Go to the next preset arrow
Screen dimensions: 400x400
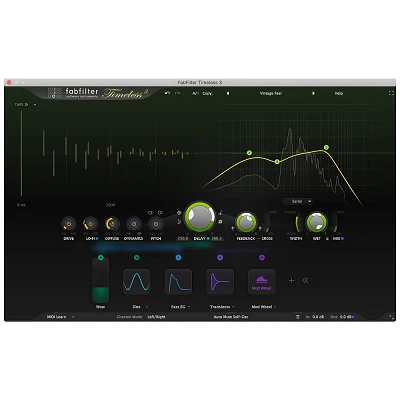313,93
